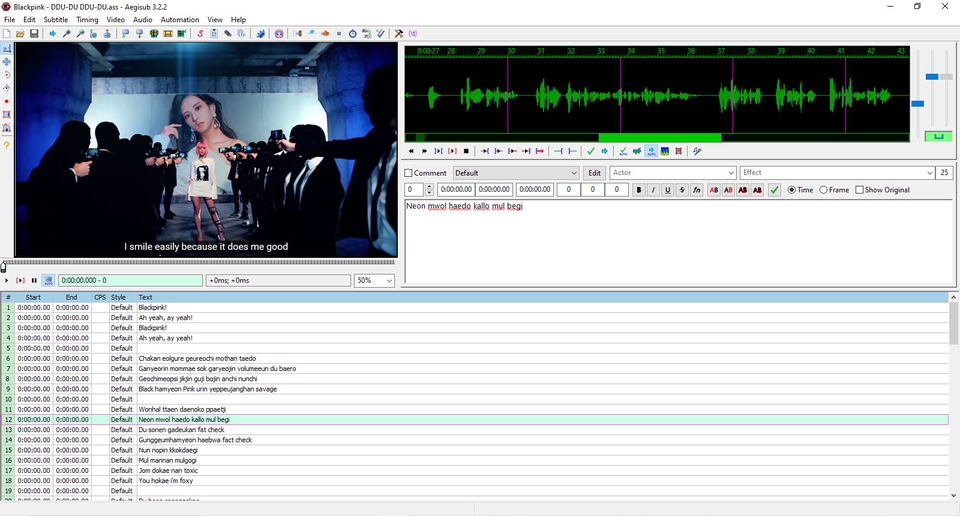The height and width of the screenshot is (516, 960).
Task: Open the Default style dropdown
Action: point(516,173)
